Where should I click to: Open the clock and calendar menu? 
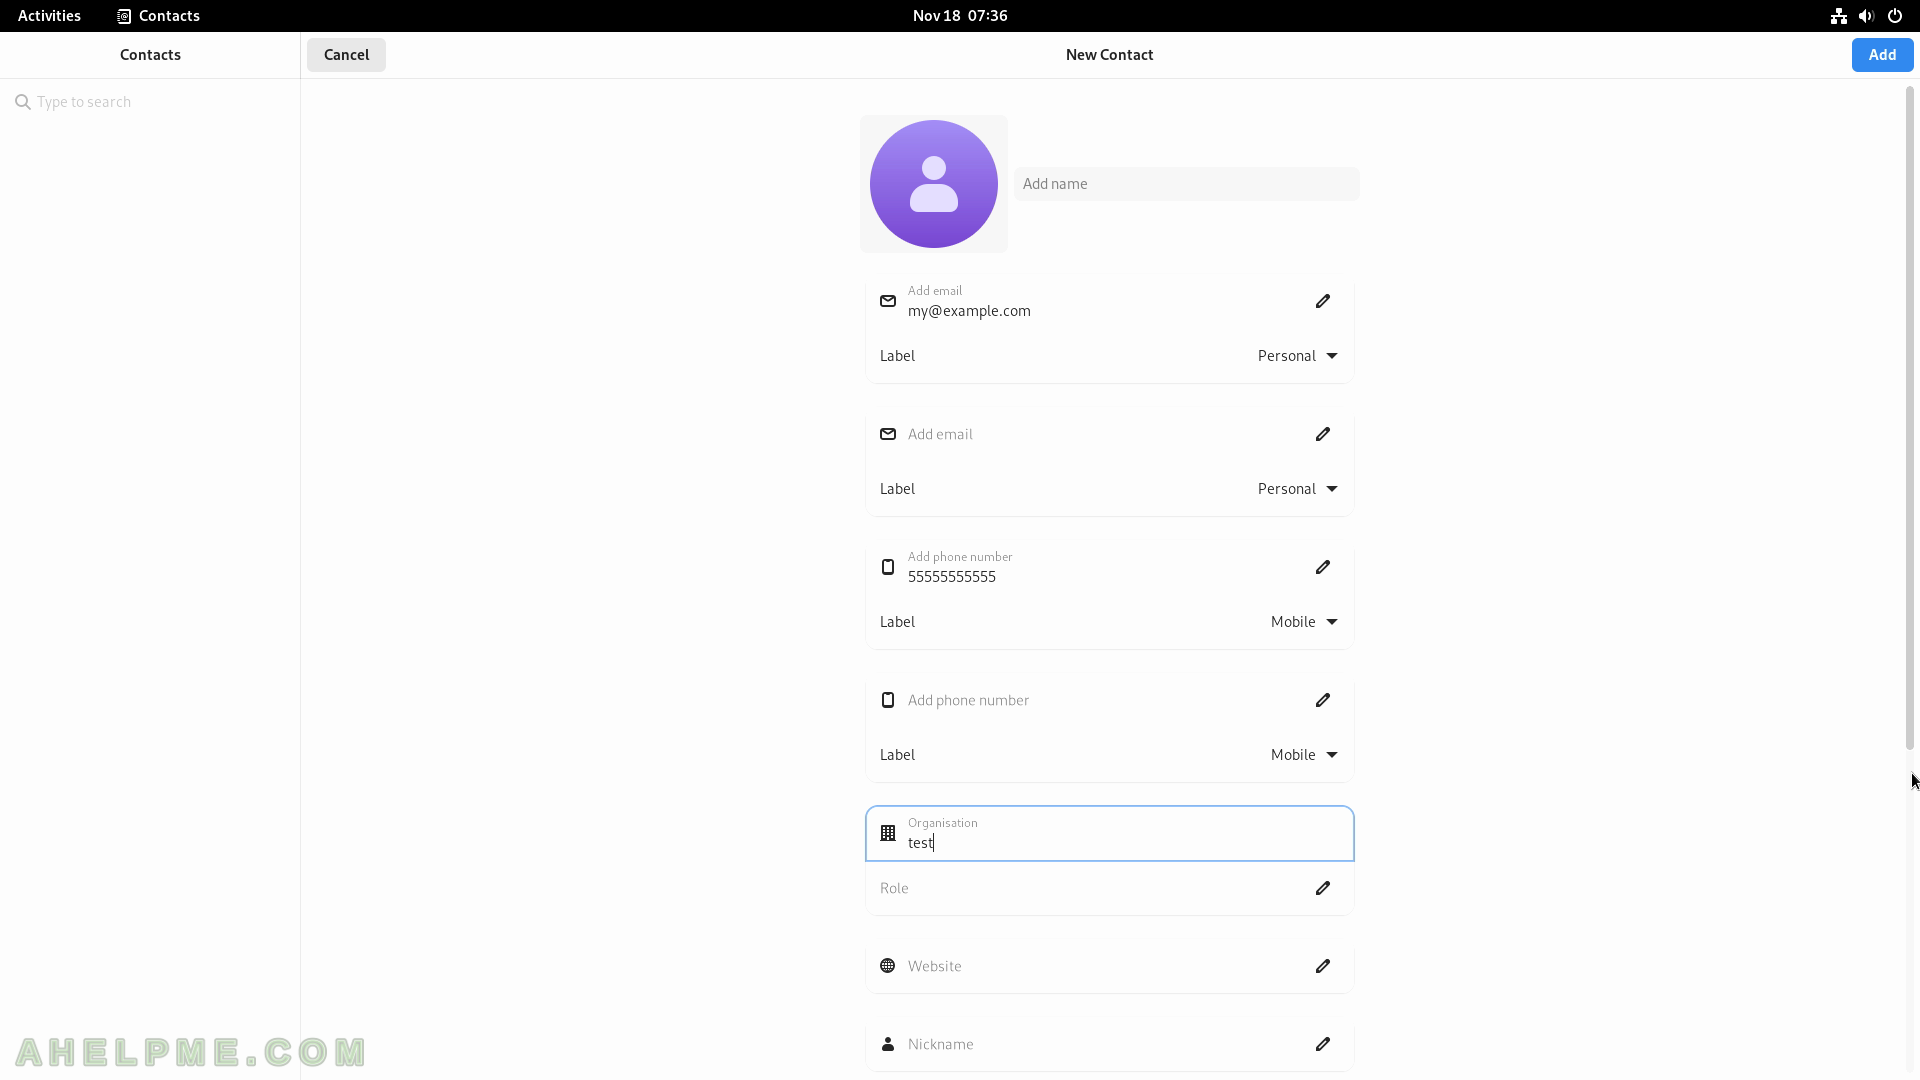960,16
